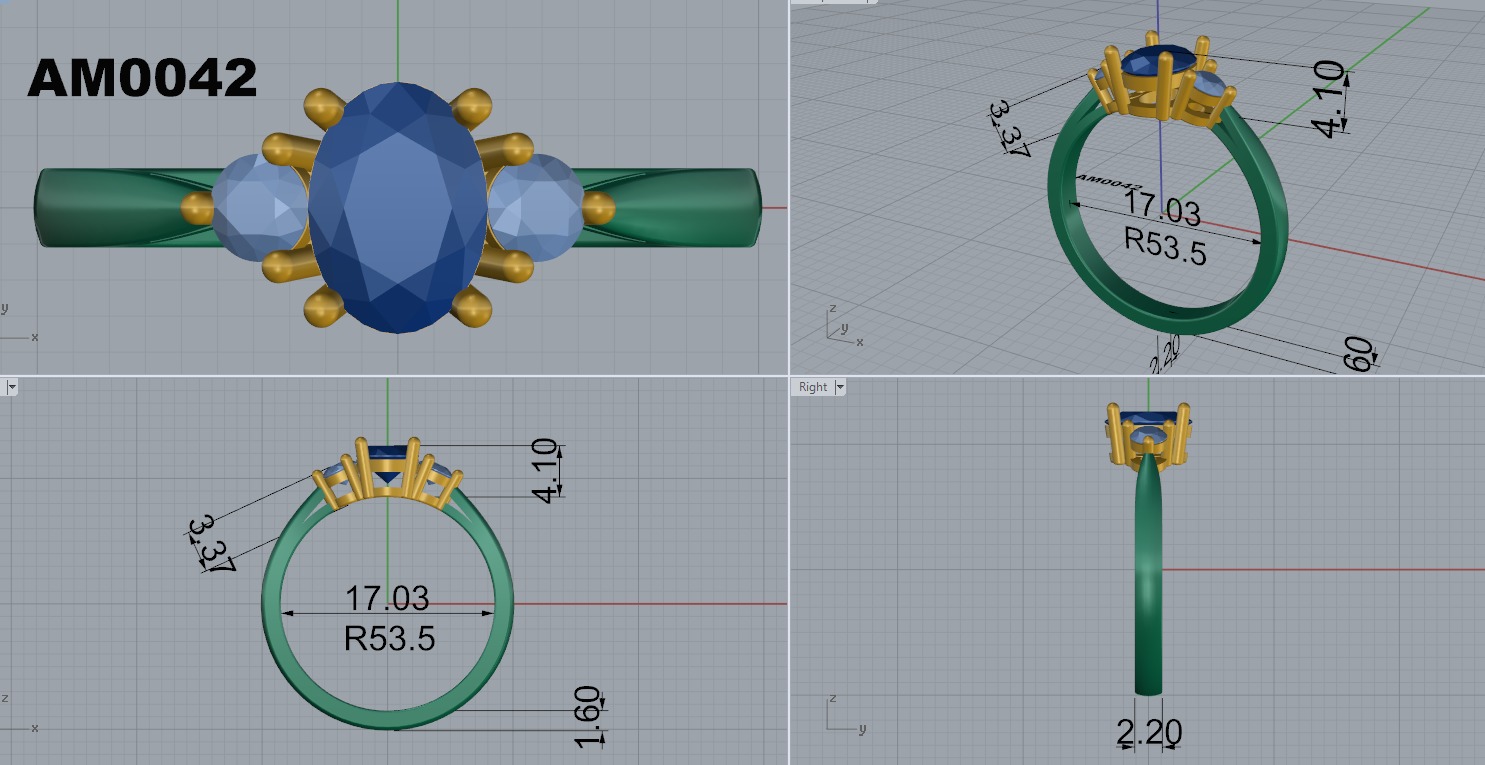Viewport: 1485px width, 765px height.
Task: Select the large oval blue center gemstone
Action: click(398, 208)
